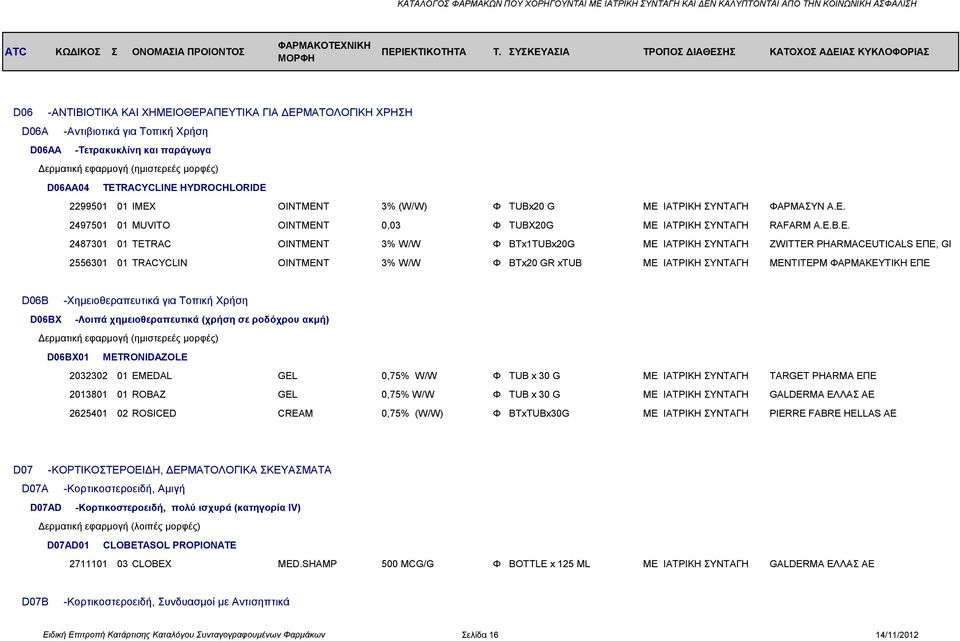This screenshot has height=641, width=960.
Task: Select the 500 MCG/G strength
Action: pos(408,564)
